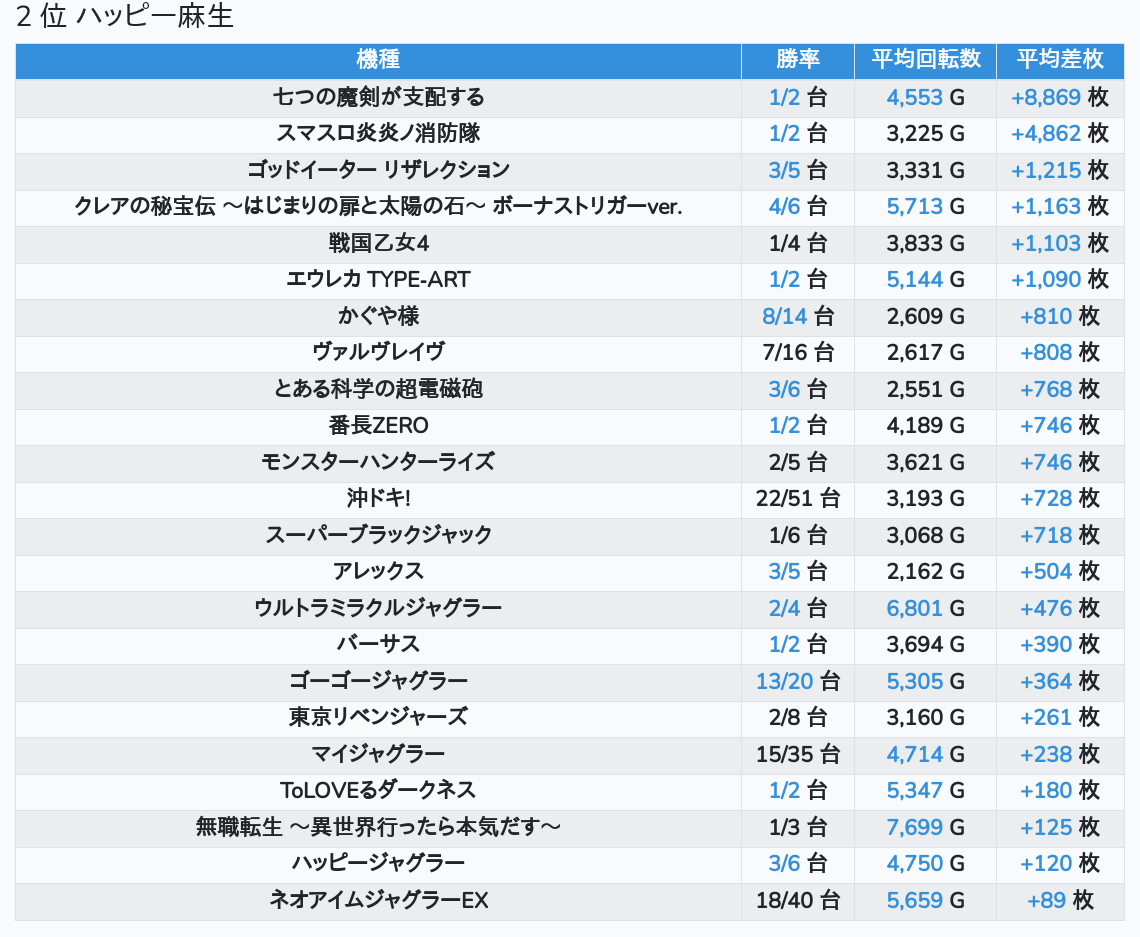Select the 沖ドキ! machine name

click(378, 498)
